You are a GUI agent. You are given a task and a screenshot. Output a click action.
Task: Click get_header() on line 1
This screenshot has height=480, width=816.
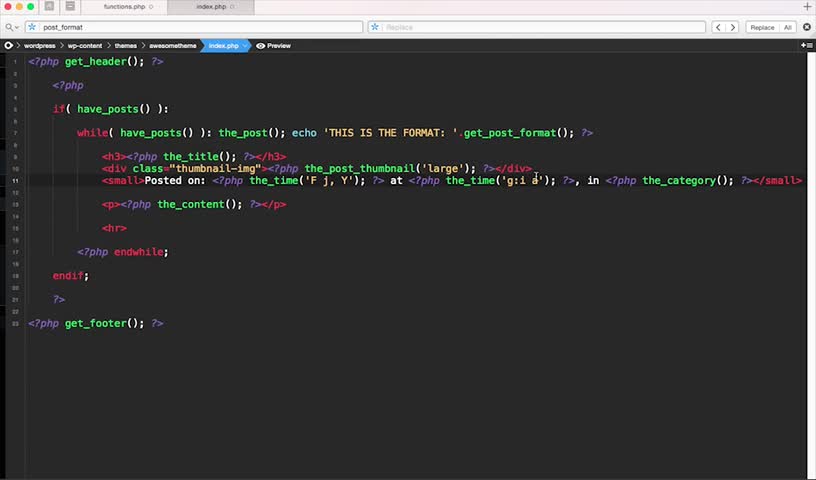tap(104, 61)
